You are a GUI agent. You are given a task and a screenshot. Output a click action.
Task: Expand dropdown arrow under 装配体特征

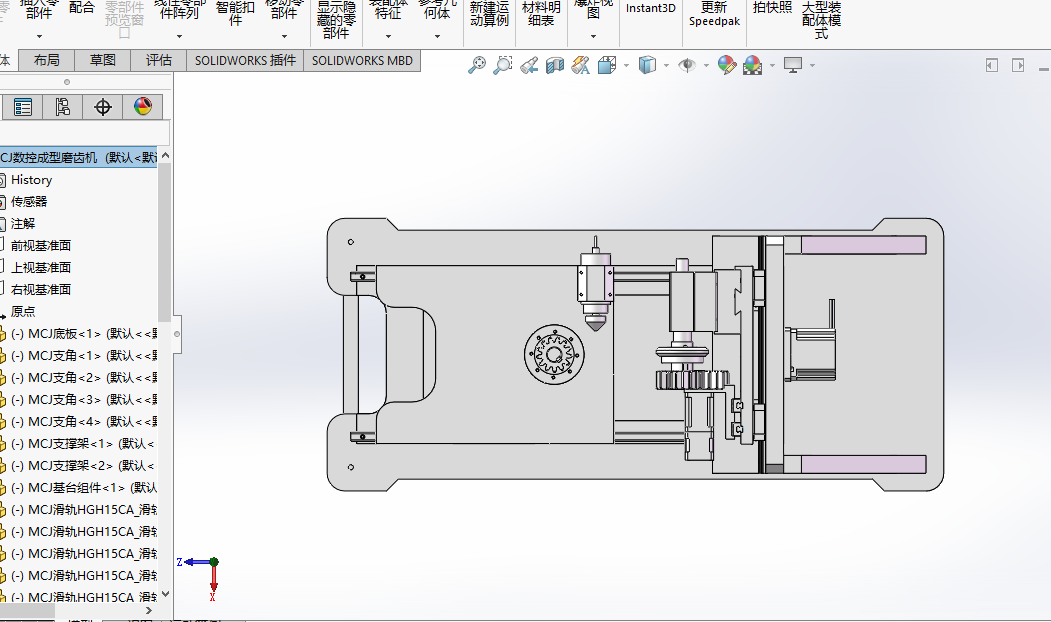[x=388, y=36]
